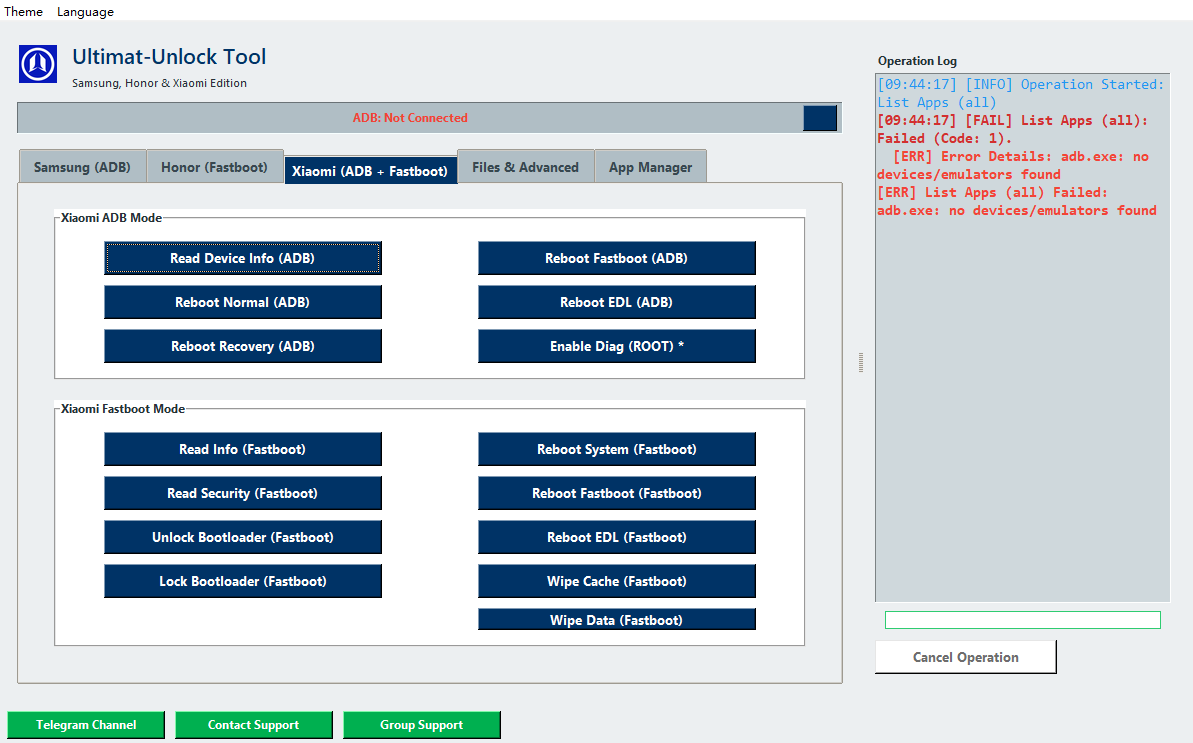Click Wipe Cache (Fastboot) button
1193x743 pixels.
pos(616,581)
